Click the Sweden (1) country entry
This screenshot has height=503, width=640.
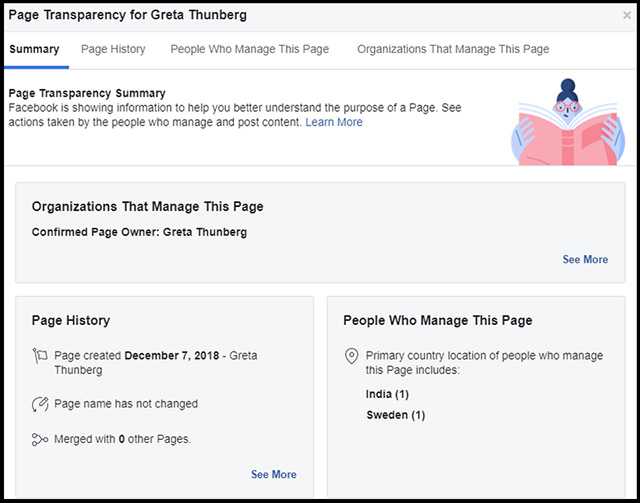pyautogui.click(x=396, y=415)
